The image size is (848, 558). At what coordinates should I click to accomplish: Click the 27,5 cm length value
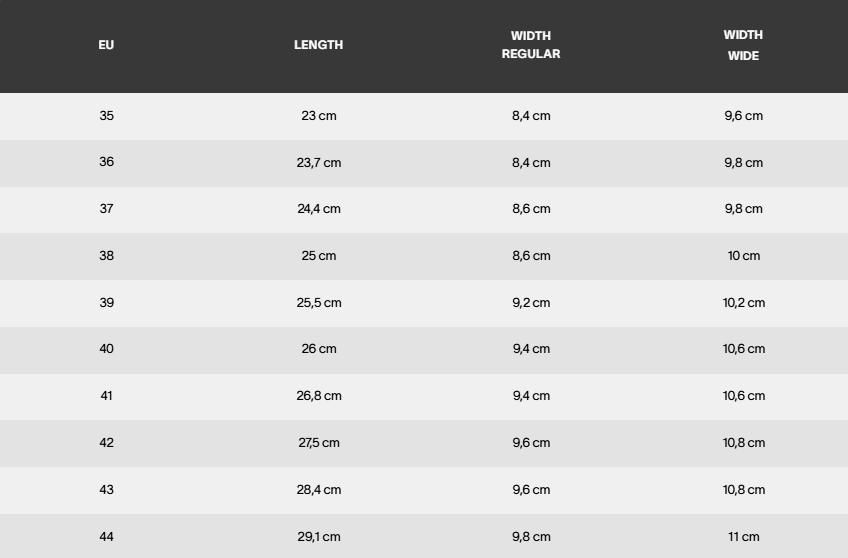coord(319,443)
